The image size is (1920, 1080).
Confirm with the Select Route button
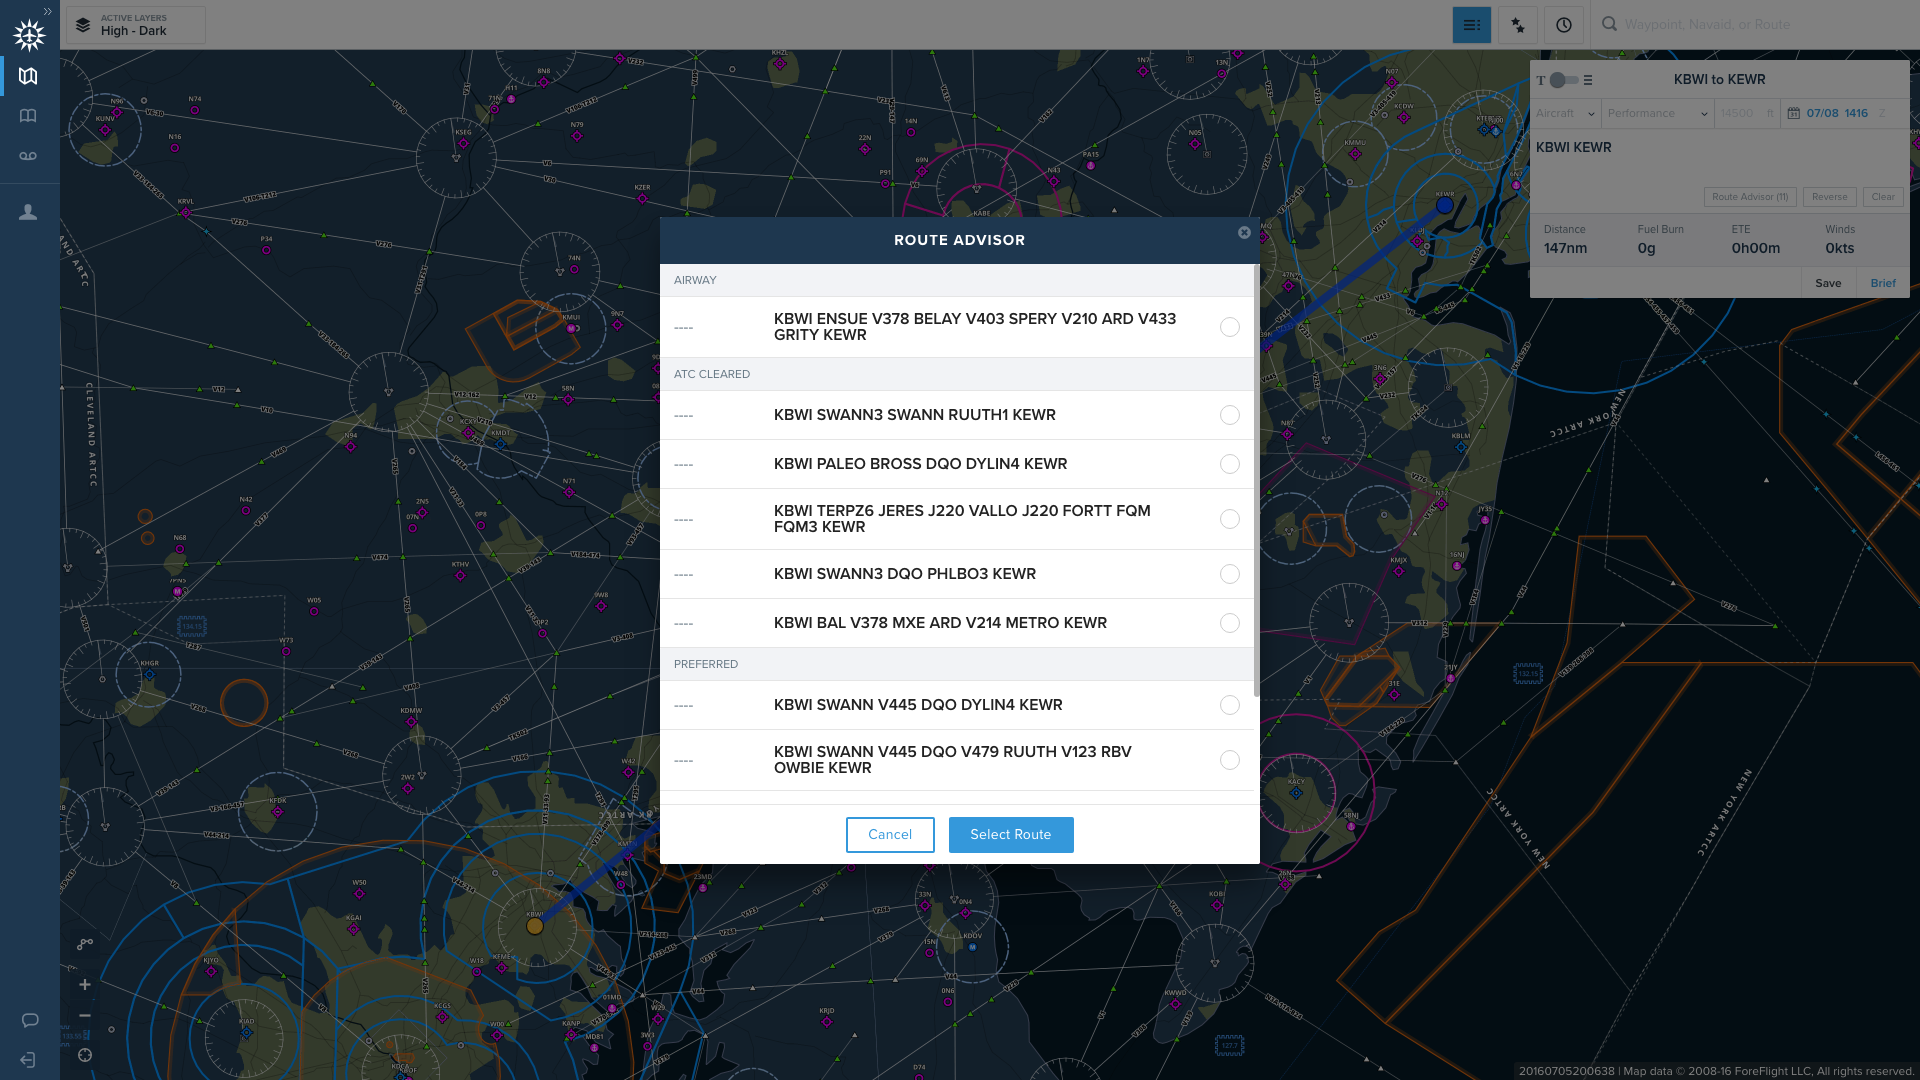(1011, 834)
